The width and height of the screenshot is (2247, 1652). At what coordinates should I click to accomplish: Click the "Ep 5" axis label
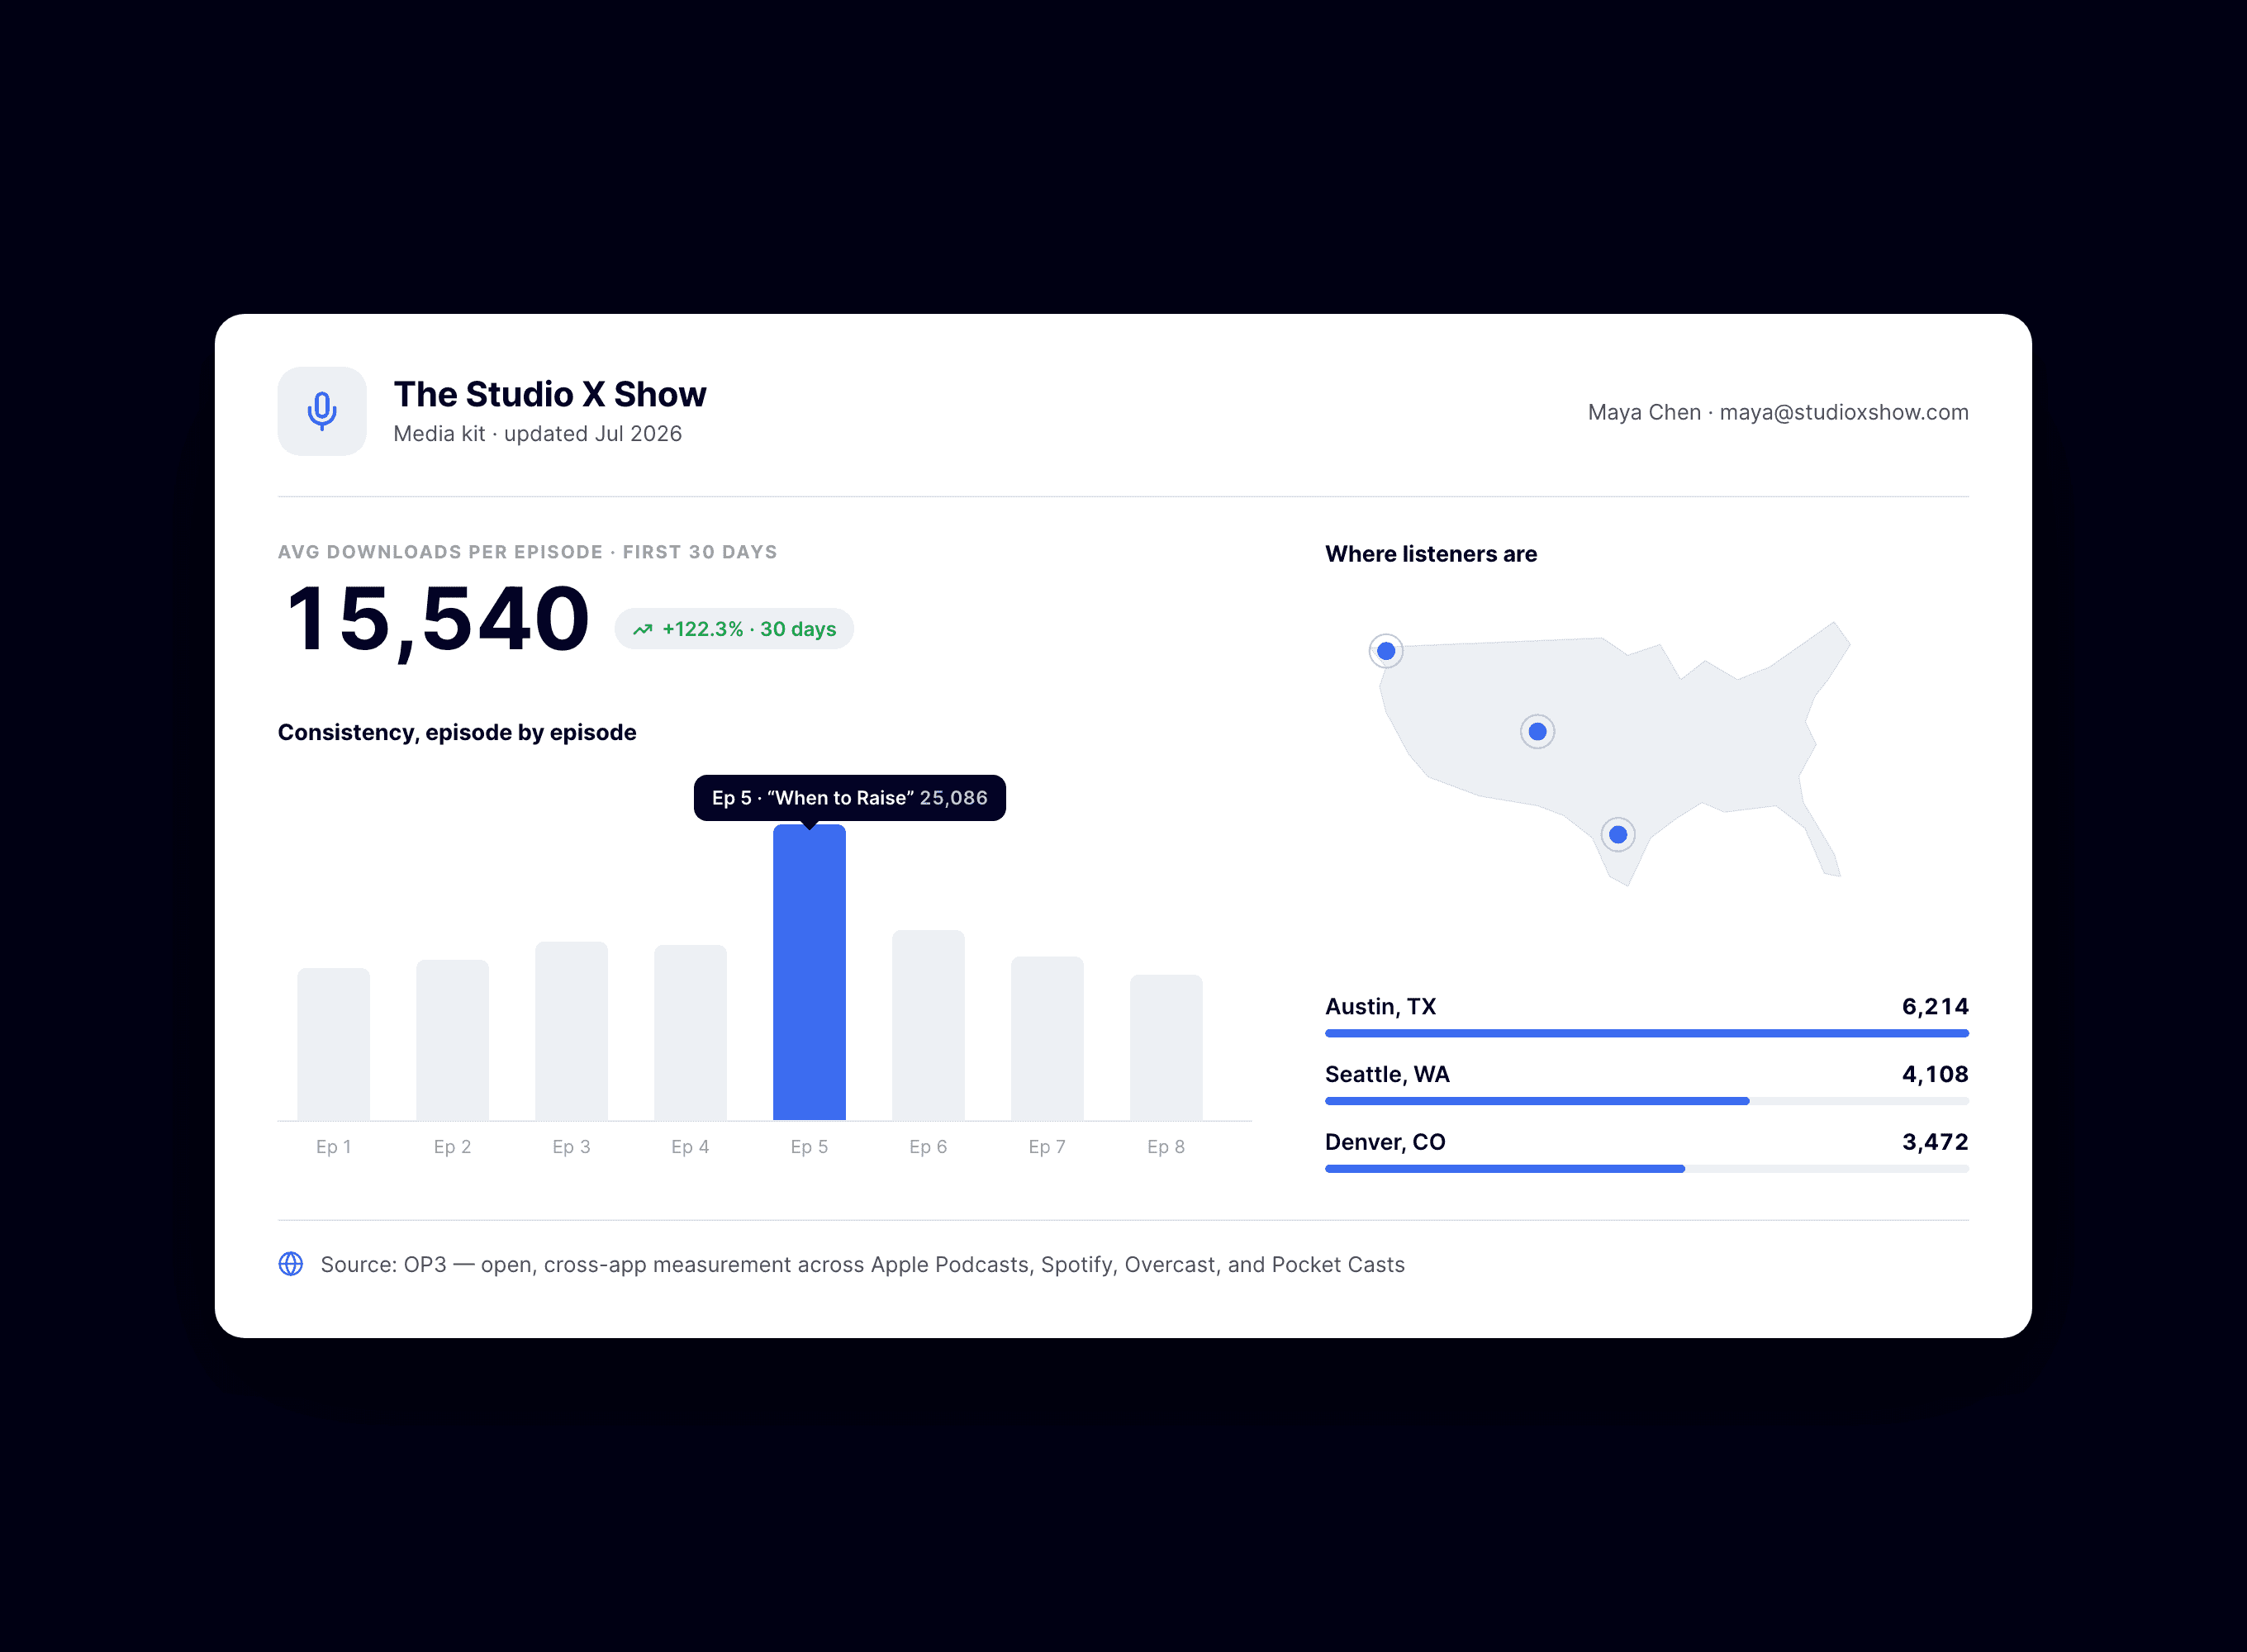809,1147
